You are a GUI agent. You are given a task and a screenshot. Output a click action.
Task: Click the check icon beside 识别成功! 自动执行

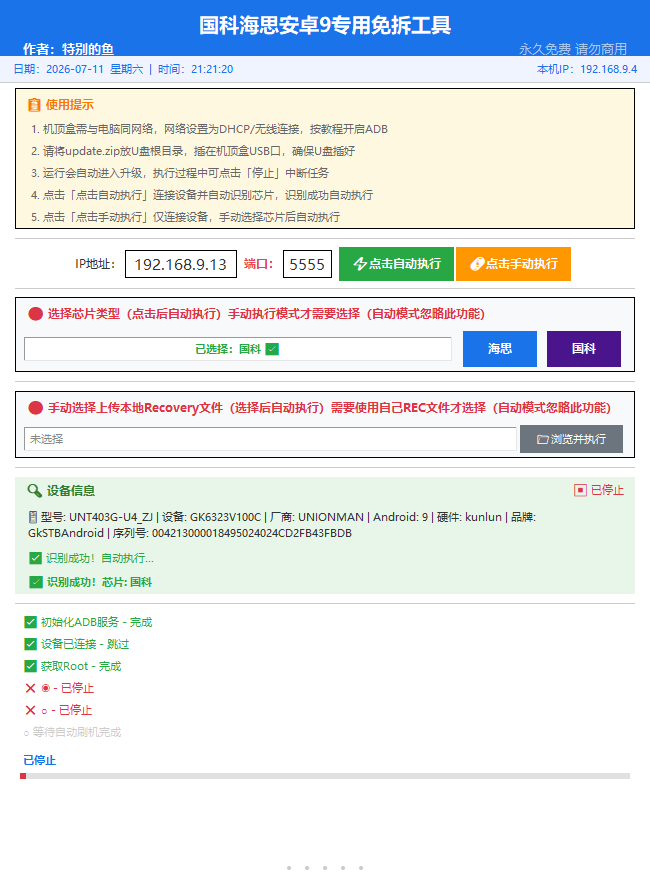(35, 558)
